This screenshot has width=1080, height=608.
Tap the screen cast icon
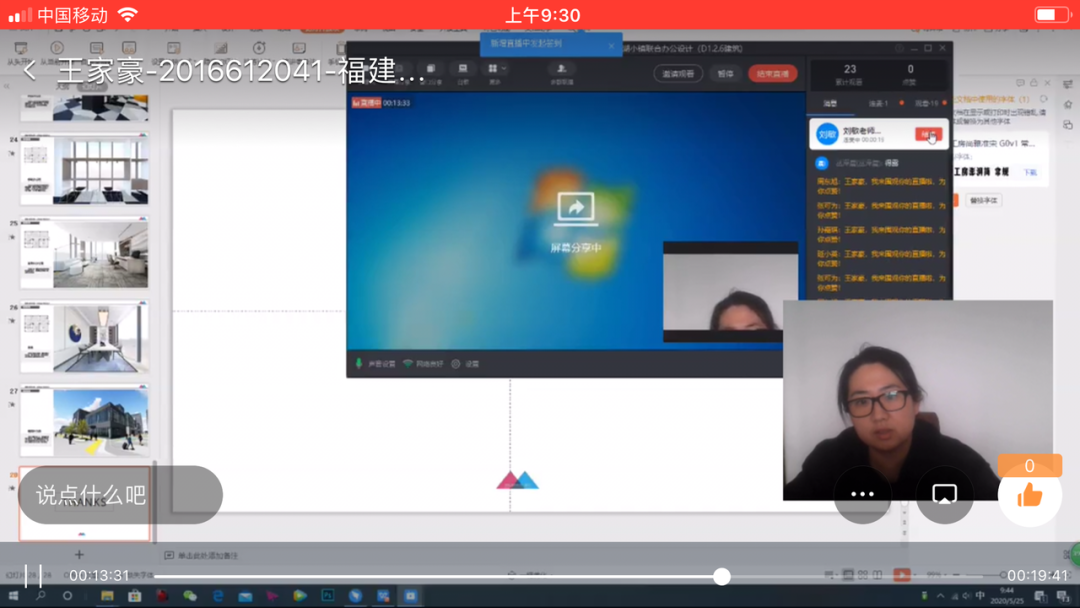pos(944,494)
